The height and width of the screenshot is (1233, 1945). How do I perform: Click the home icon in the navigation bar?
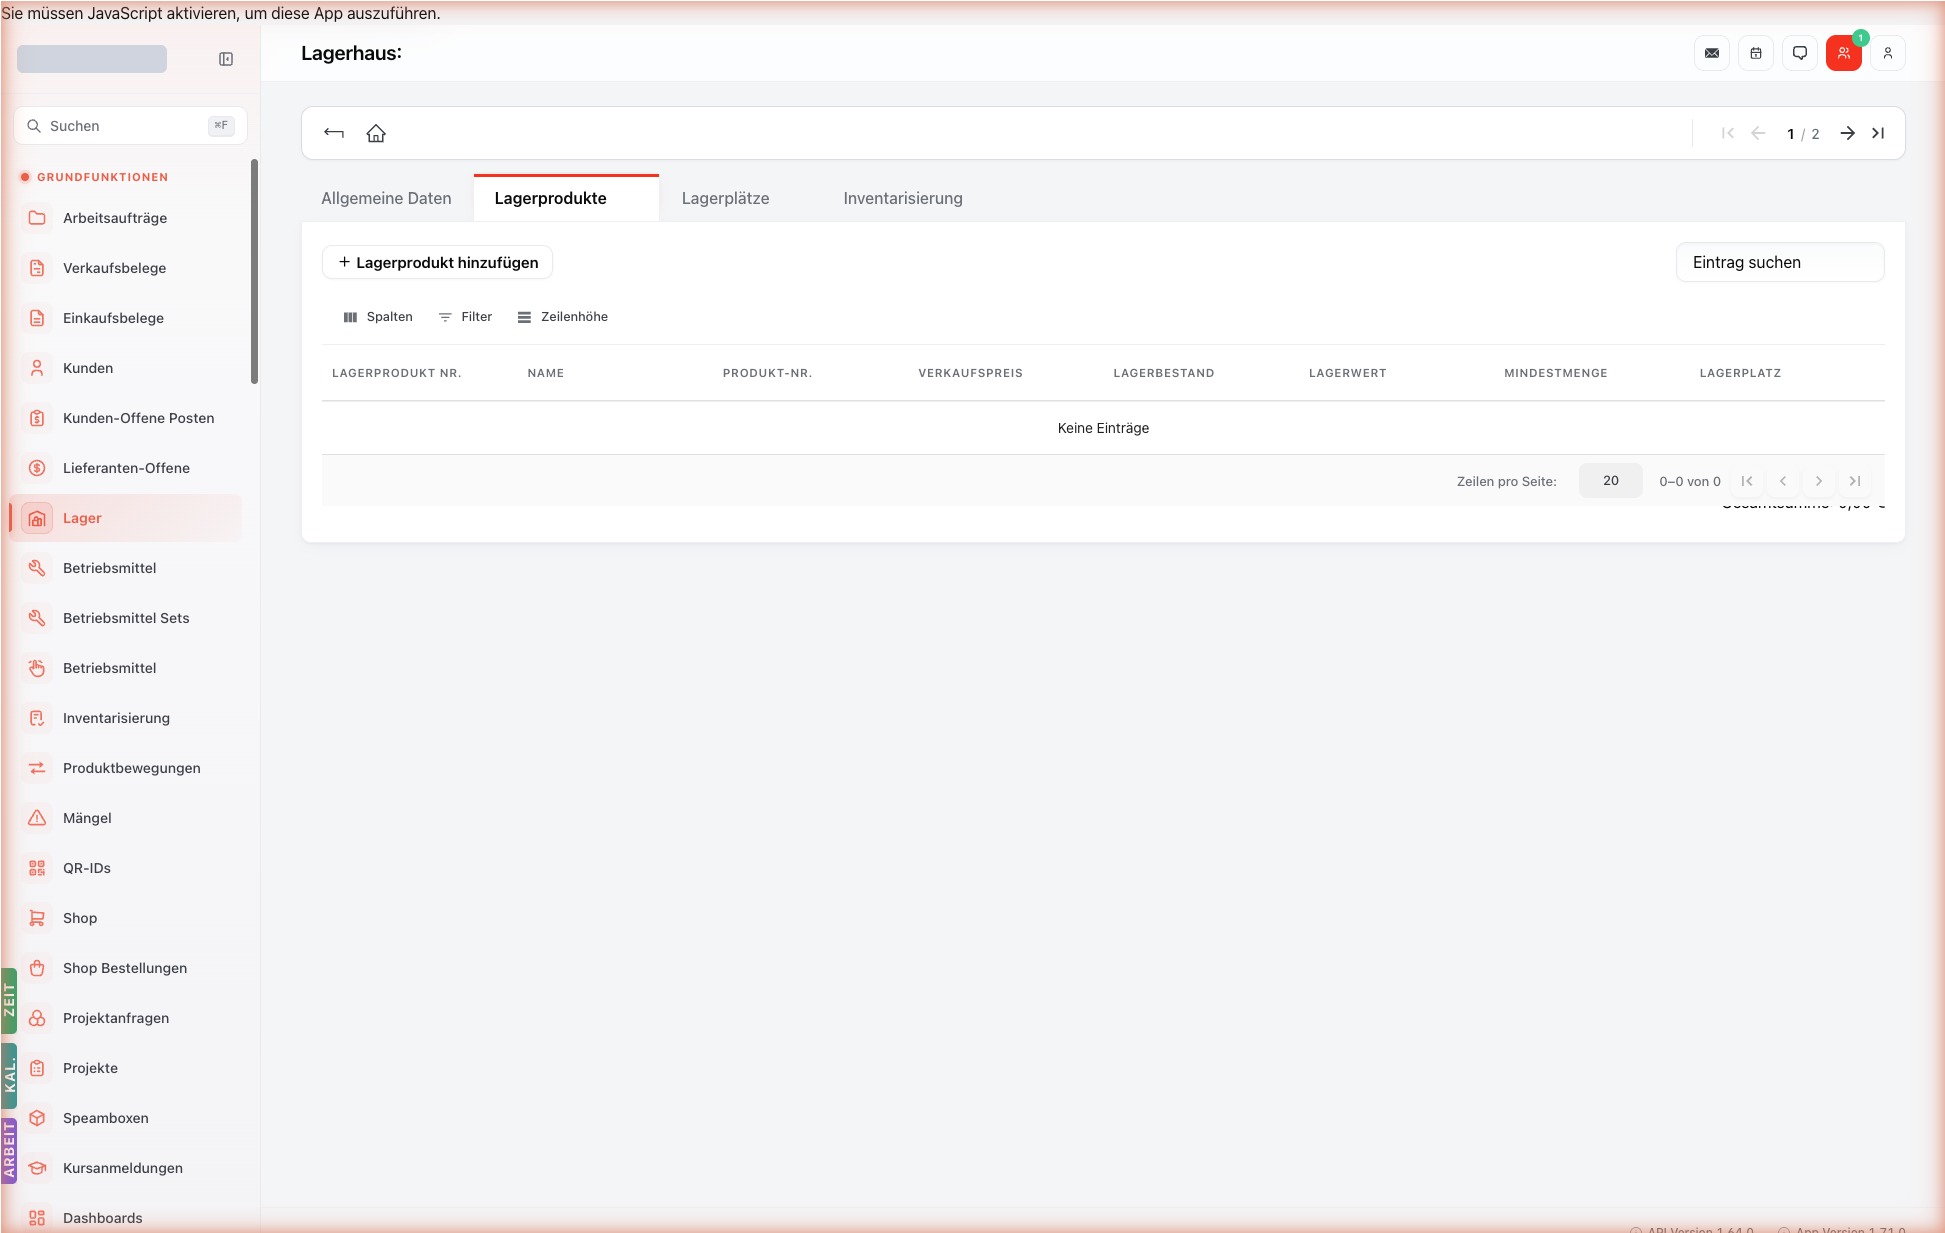click(x=376, y=133)
